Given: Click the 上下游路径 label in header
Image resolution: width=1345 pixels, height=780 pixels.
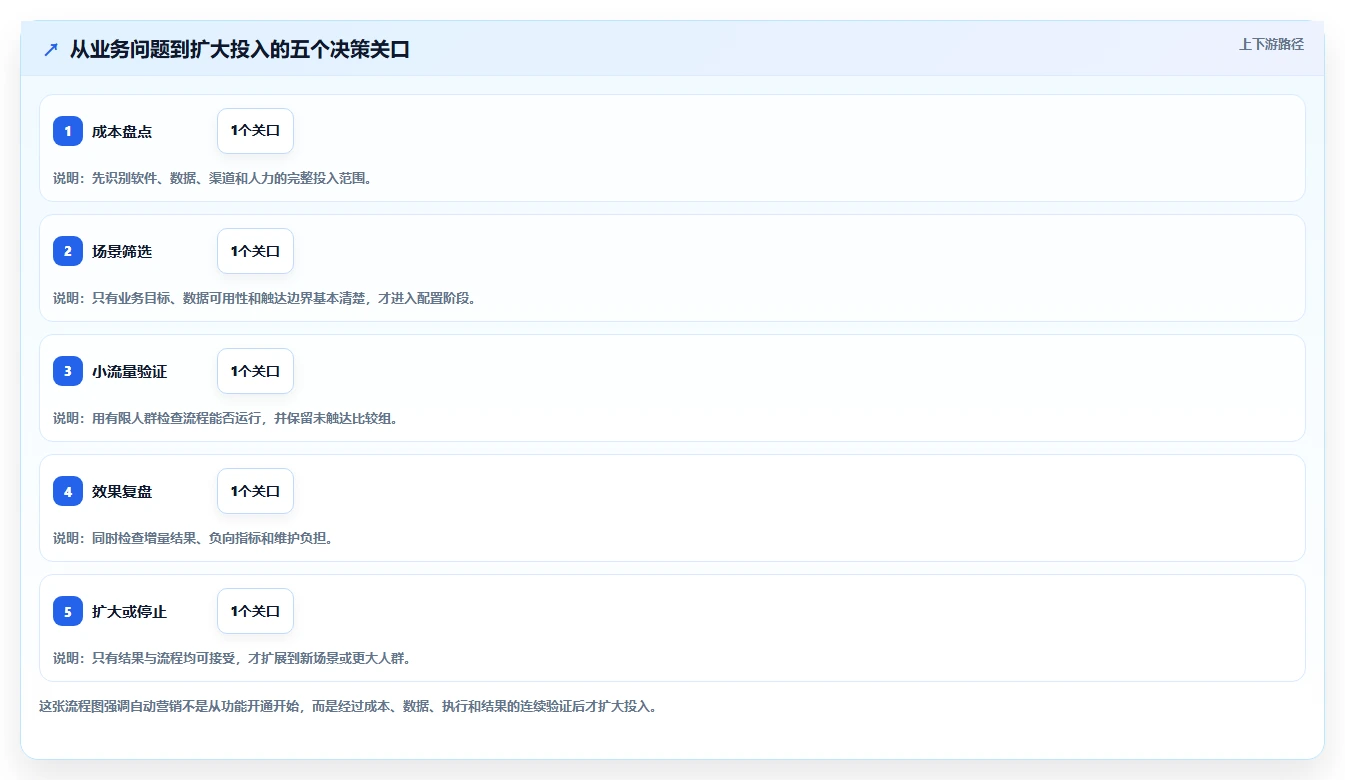Looking at the screenshot, I should tap(1271, 44).
